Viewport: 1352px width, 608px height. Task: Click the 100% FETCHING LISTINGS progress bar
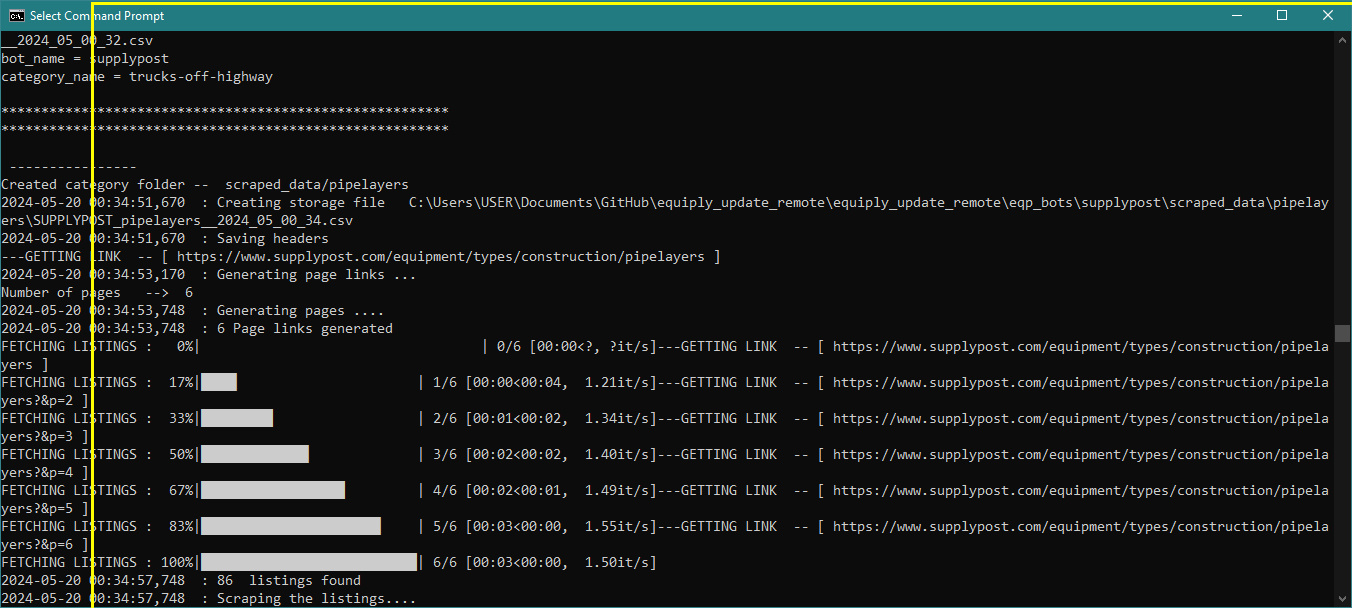point(310,561)
